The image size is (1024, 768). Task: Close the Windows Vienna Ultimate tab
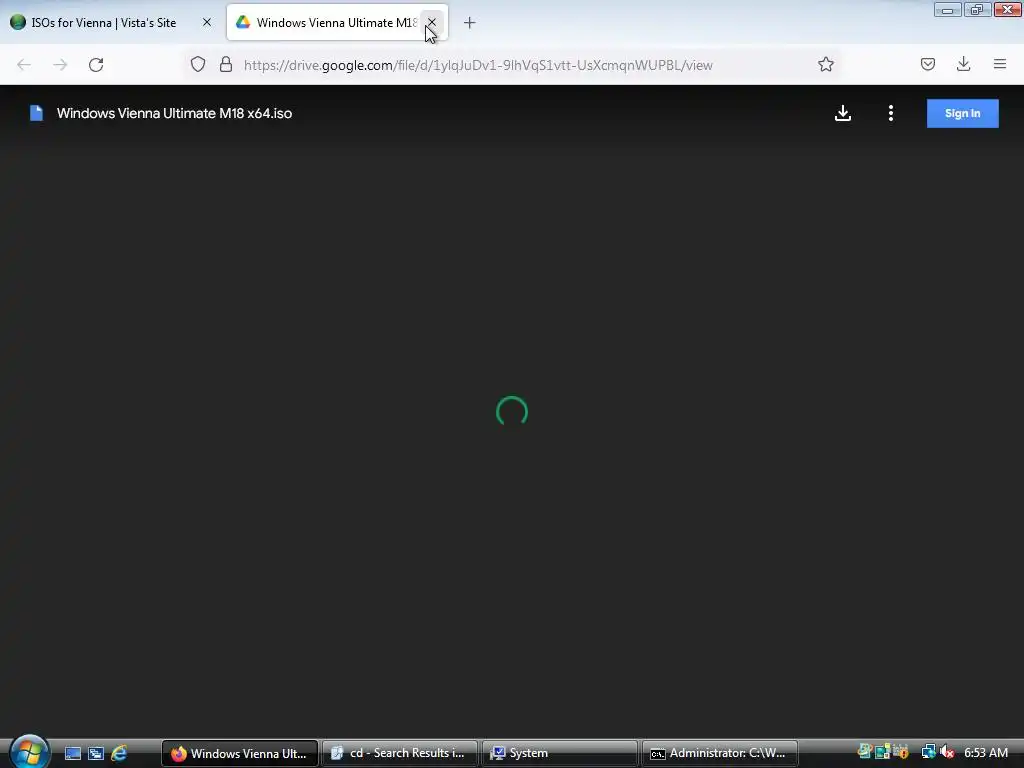pyautogui.click(x=432, y=22)
